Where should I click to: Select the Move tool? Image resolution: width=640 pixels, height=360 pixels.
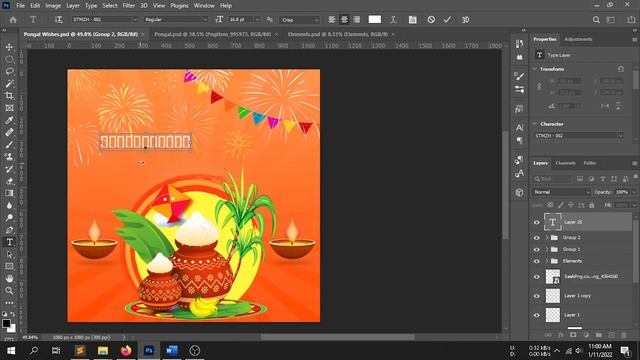click(9, 47)
